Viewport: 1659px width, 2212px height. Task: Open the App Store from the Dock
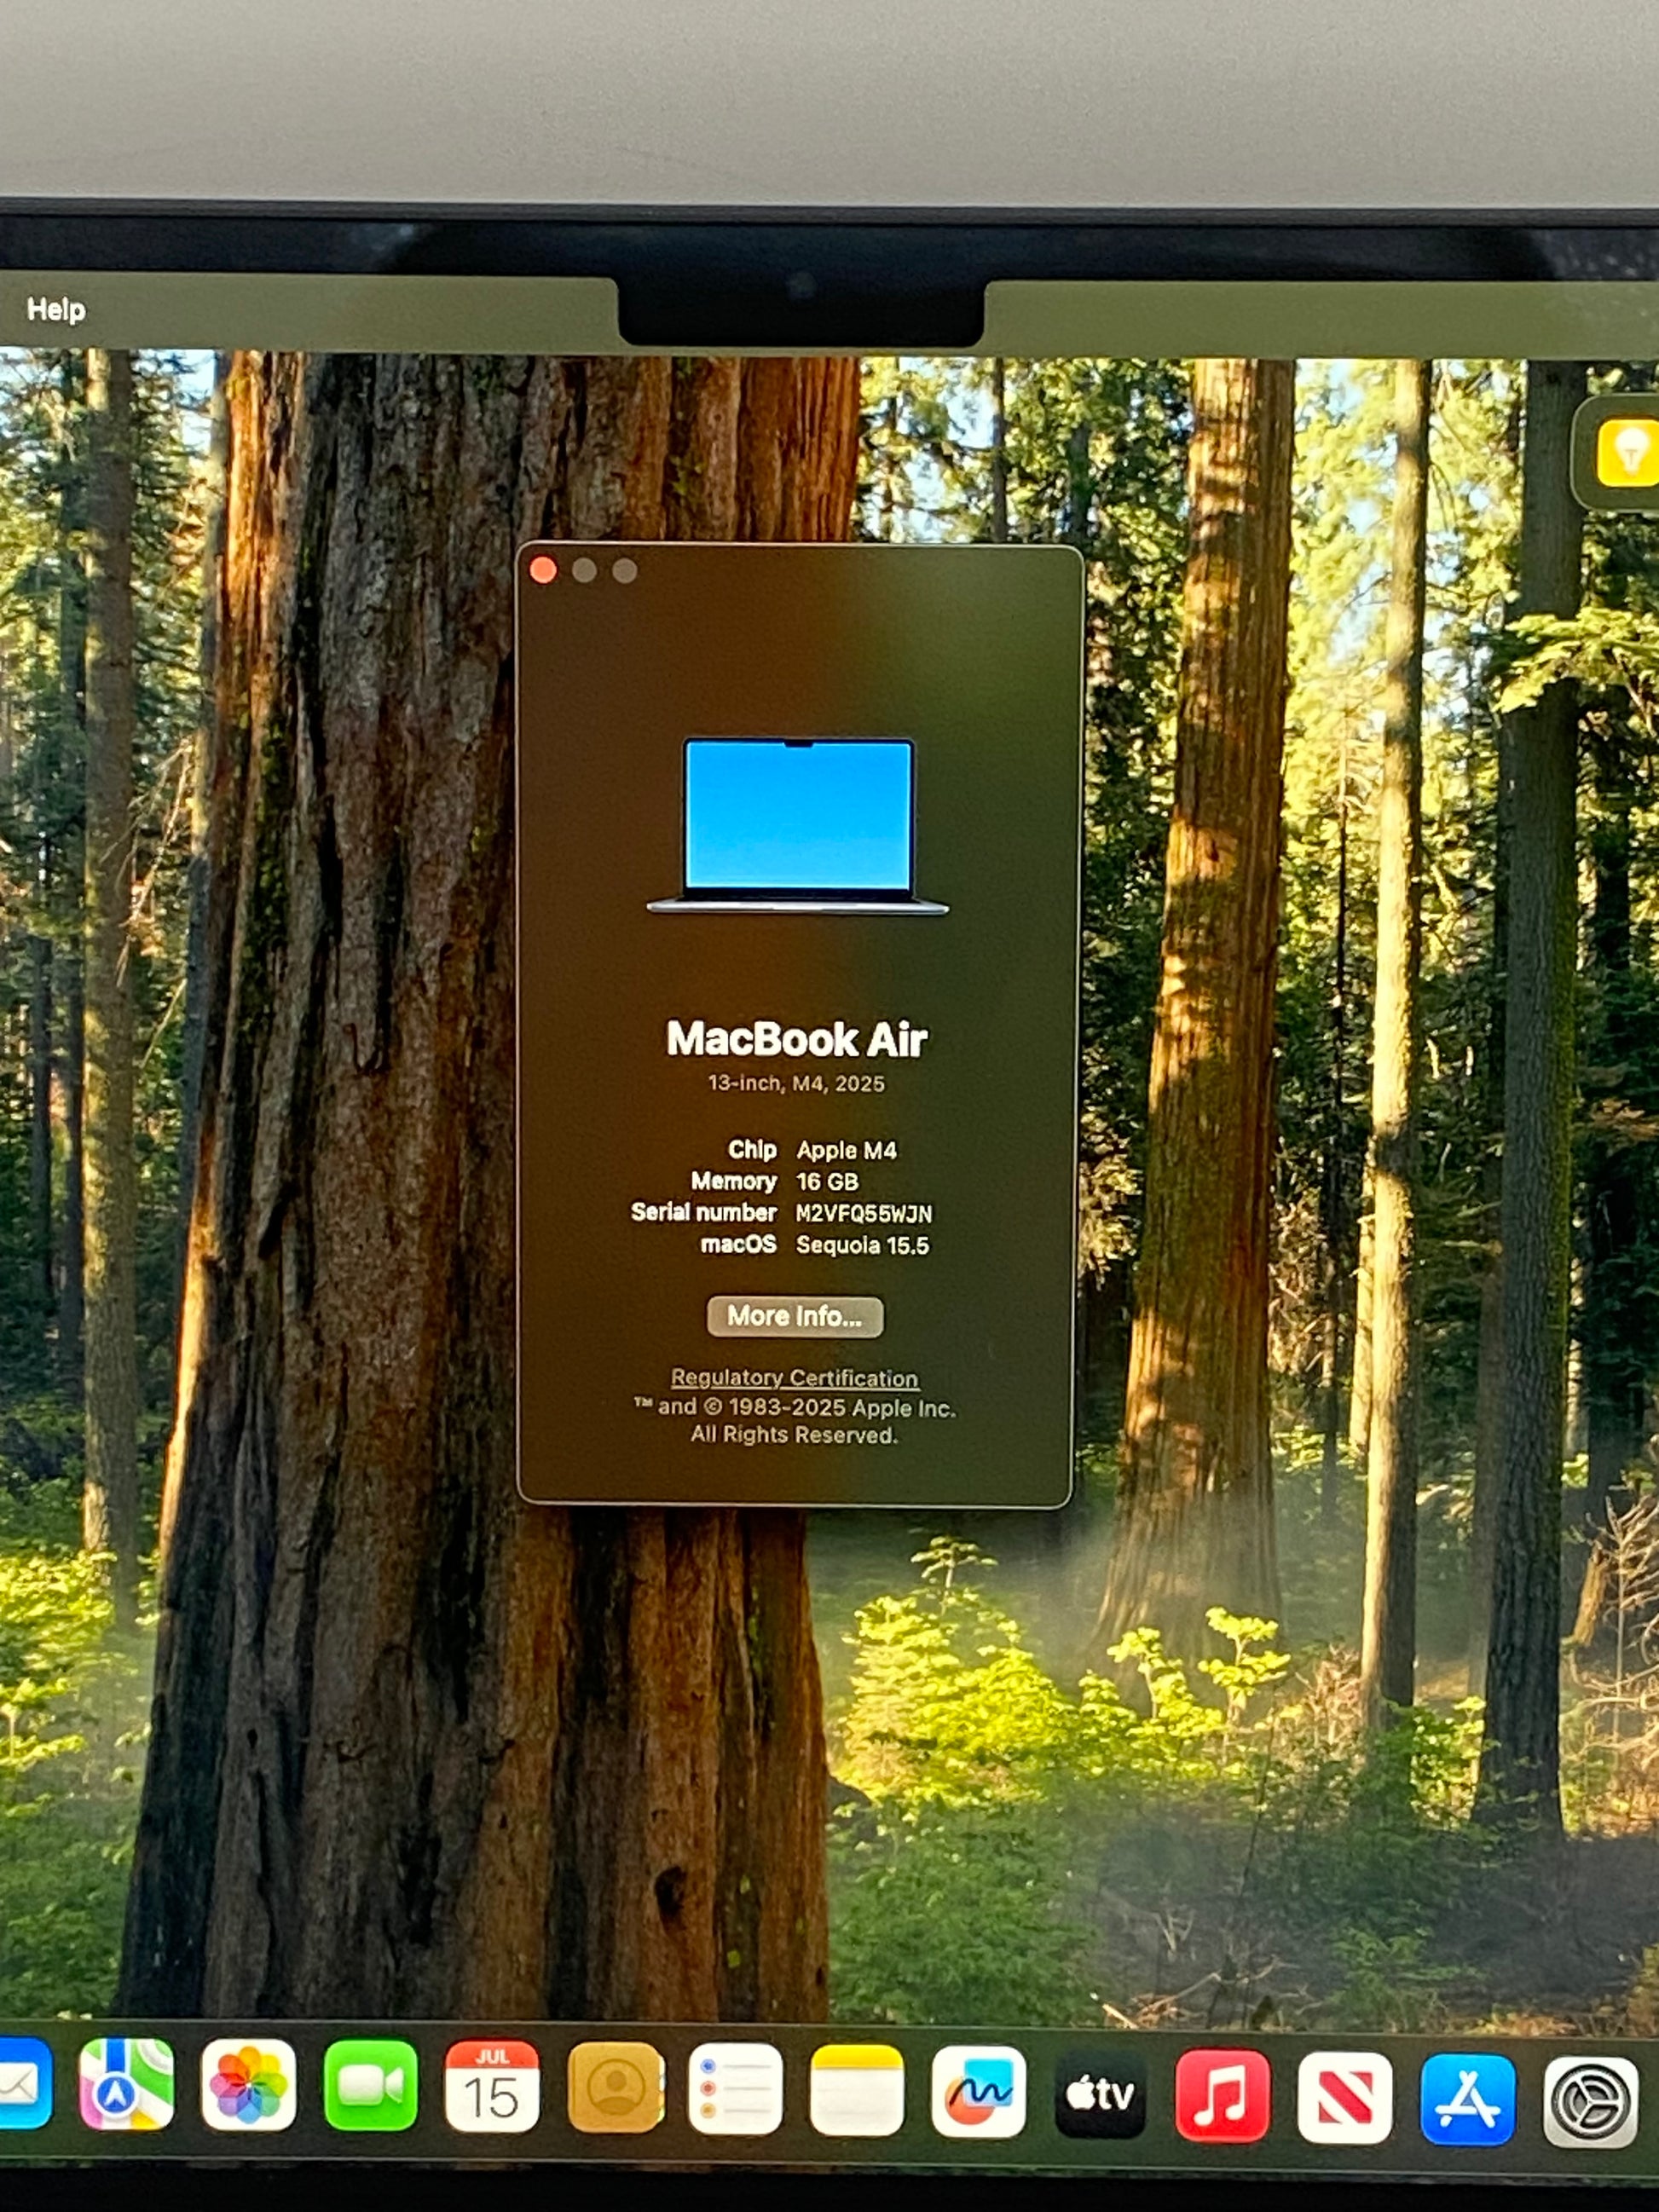[x=1467, y=2099]
